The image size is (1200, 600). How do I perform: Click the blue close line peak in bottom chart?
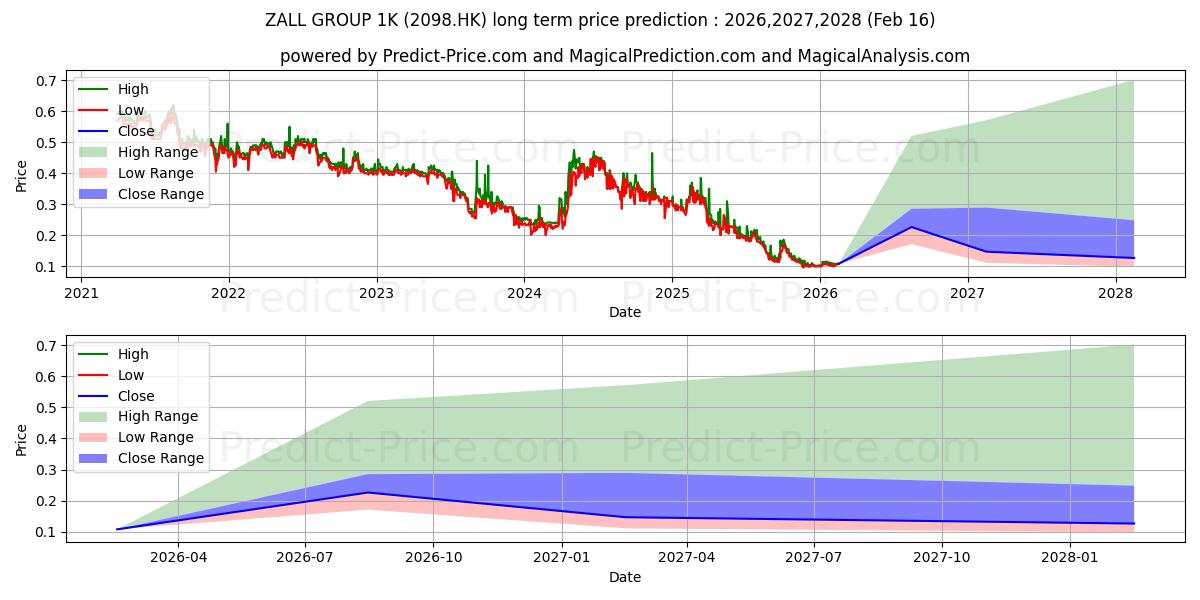click(369, 492)
